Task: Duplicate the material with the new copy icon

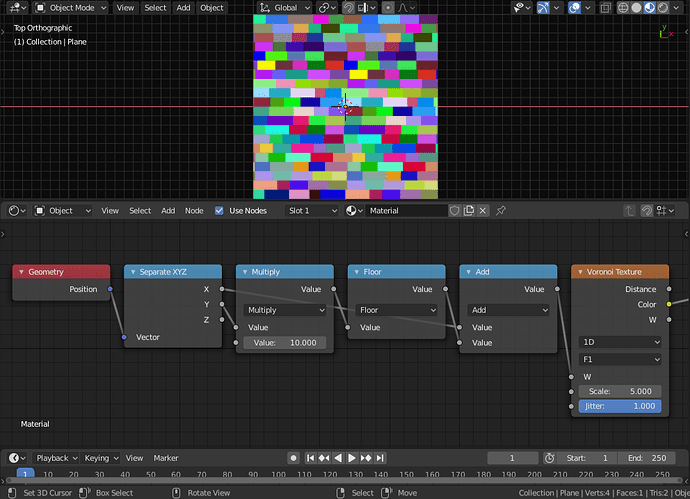Action: [x=469, y=211]
